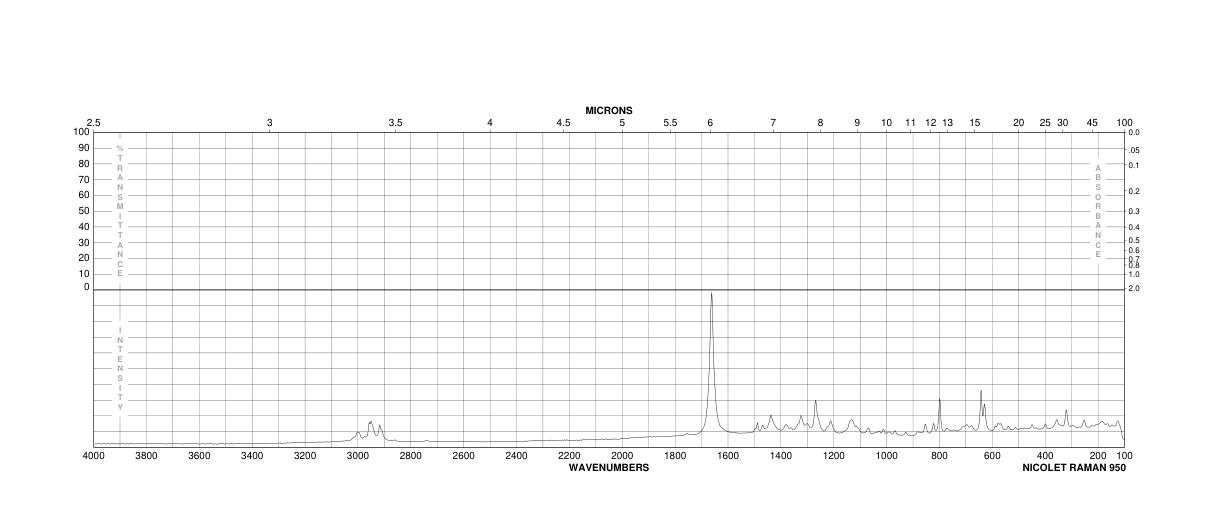Click the 3600 wavenumber tick label
The image size is (1224, 528).
(x=199, y=456)
